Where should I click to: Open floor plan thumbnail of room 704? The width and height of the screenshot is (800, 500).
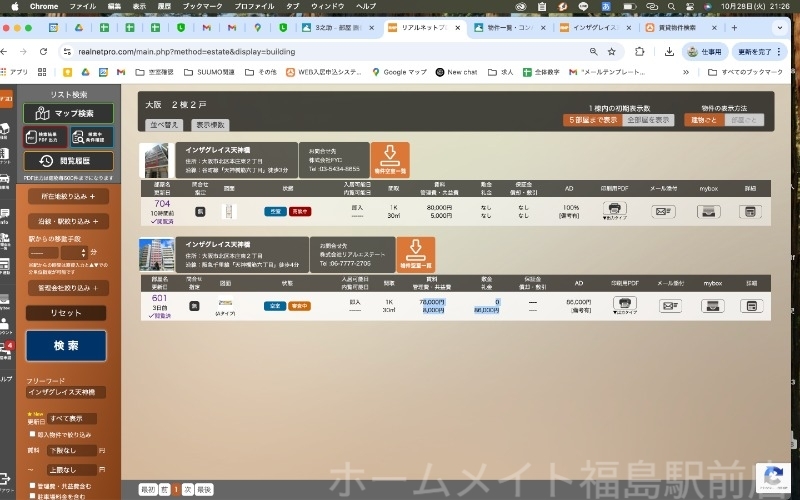[229, 211]
